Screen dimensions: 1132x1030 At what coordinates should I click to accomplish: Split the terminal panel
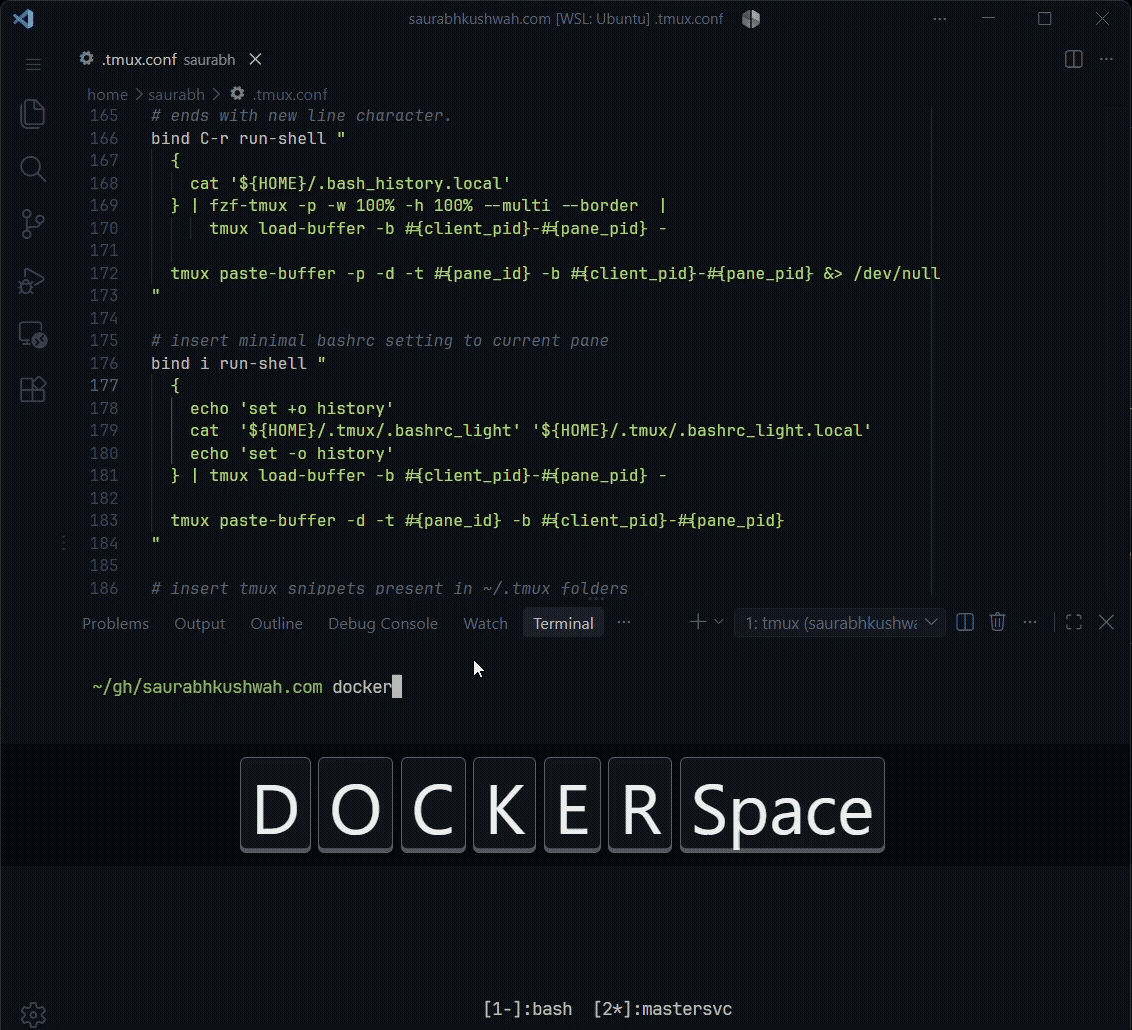[x=965, y=622]
